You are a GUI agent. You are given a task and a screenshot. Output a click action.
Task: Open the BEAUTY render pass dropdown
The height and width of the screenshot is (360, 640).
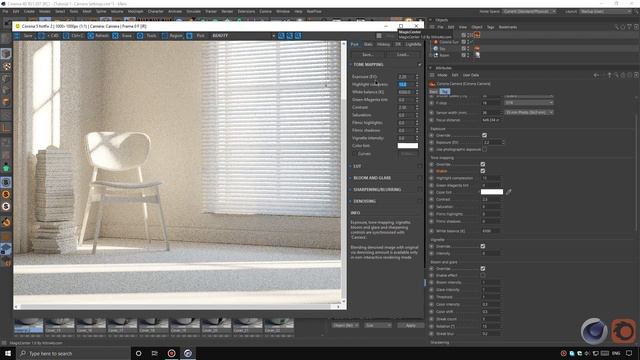click(x=243, y=36)
